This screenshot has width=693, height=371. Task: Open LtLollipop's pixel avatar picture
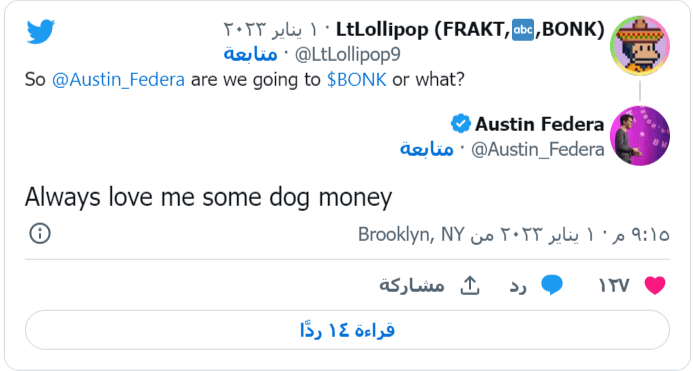coord(640,46)
